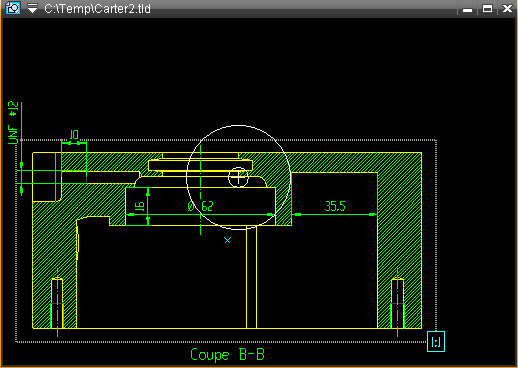Viewport: 518px width, 368px height.
Task: Pick the left threaded hole centerline
Action: pos(57,303)
